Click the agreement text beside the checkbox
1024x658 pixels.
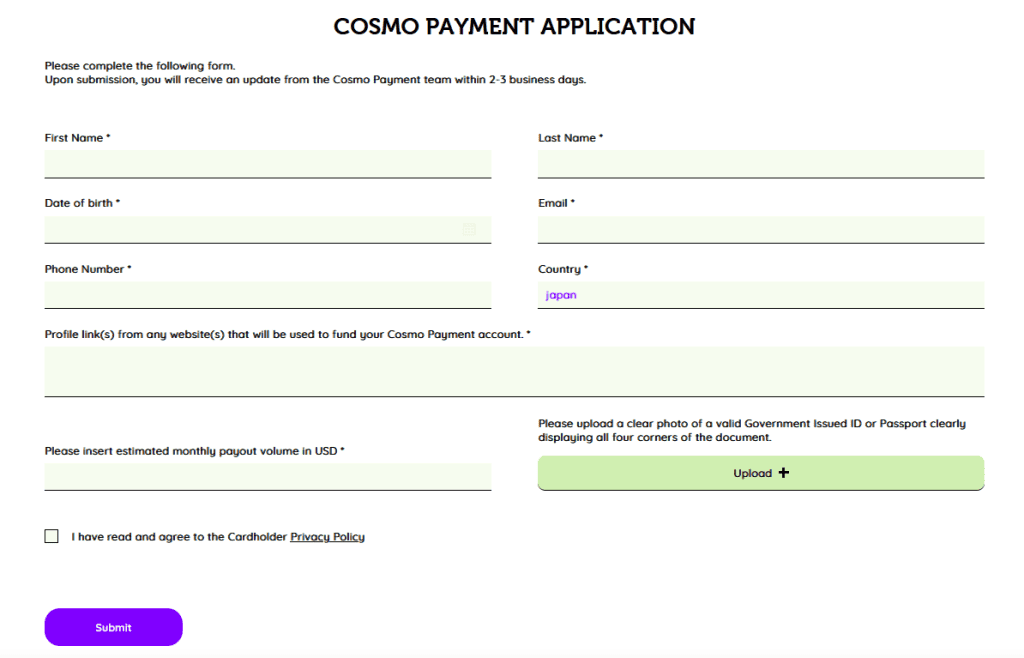(218, 537)
